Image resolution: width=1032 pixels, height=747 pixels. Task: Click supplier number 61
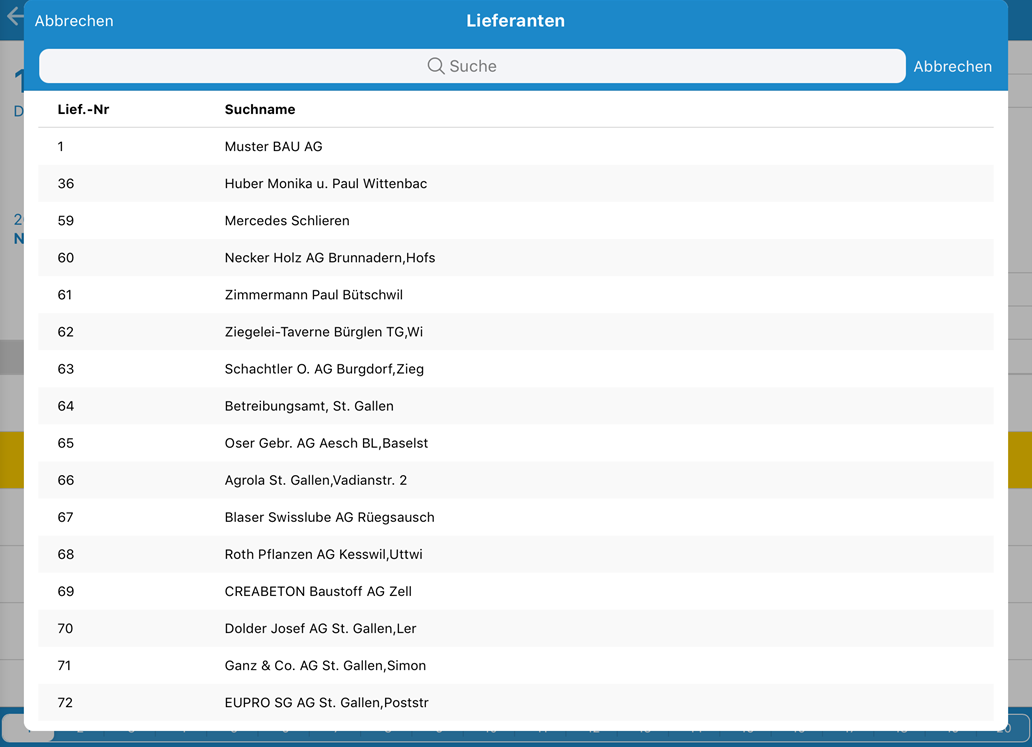64,295
